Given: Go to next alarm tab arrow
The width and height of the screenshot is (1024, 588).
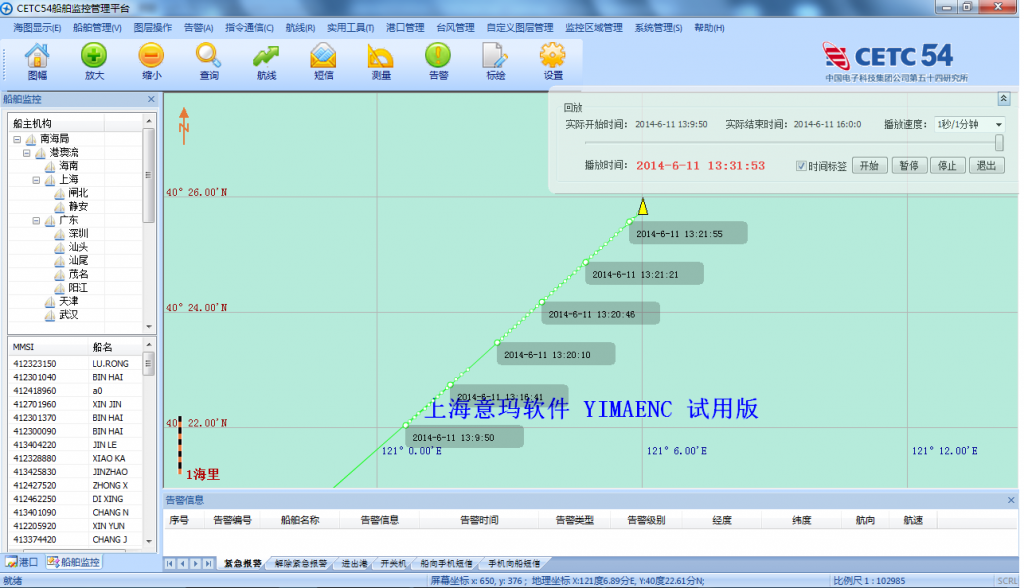Looking at the screenshot, I should [x=195, y=563].
